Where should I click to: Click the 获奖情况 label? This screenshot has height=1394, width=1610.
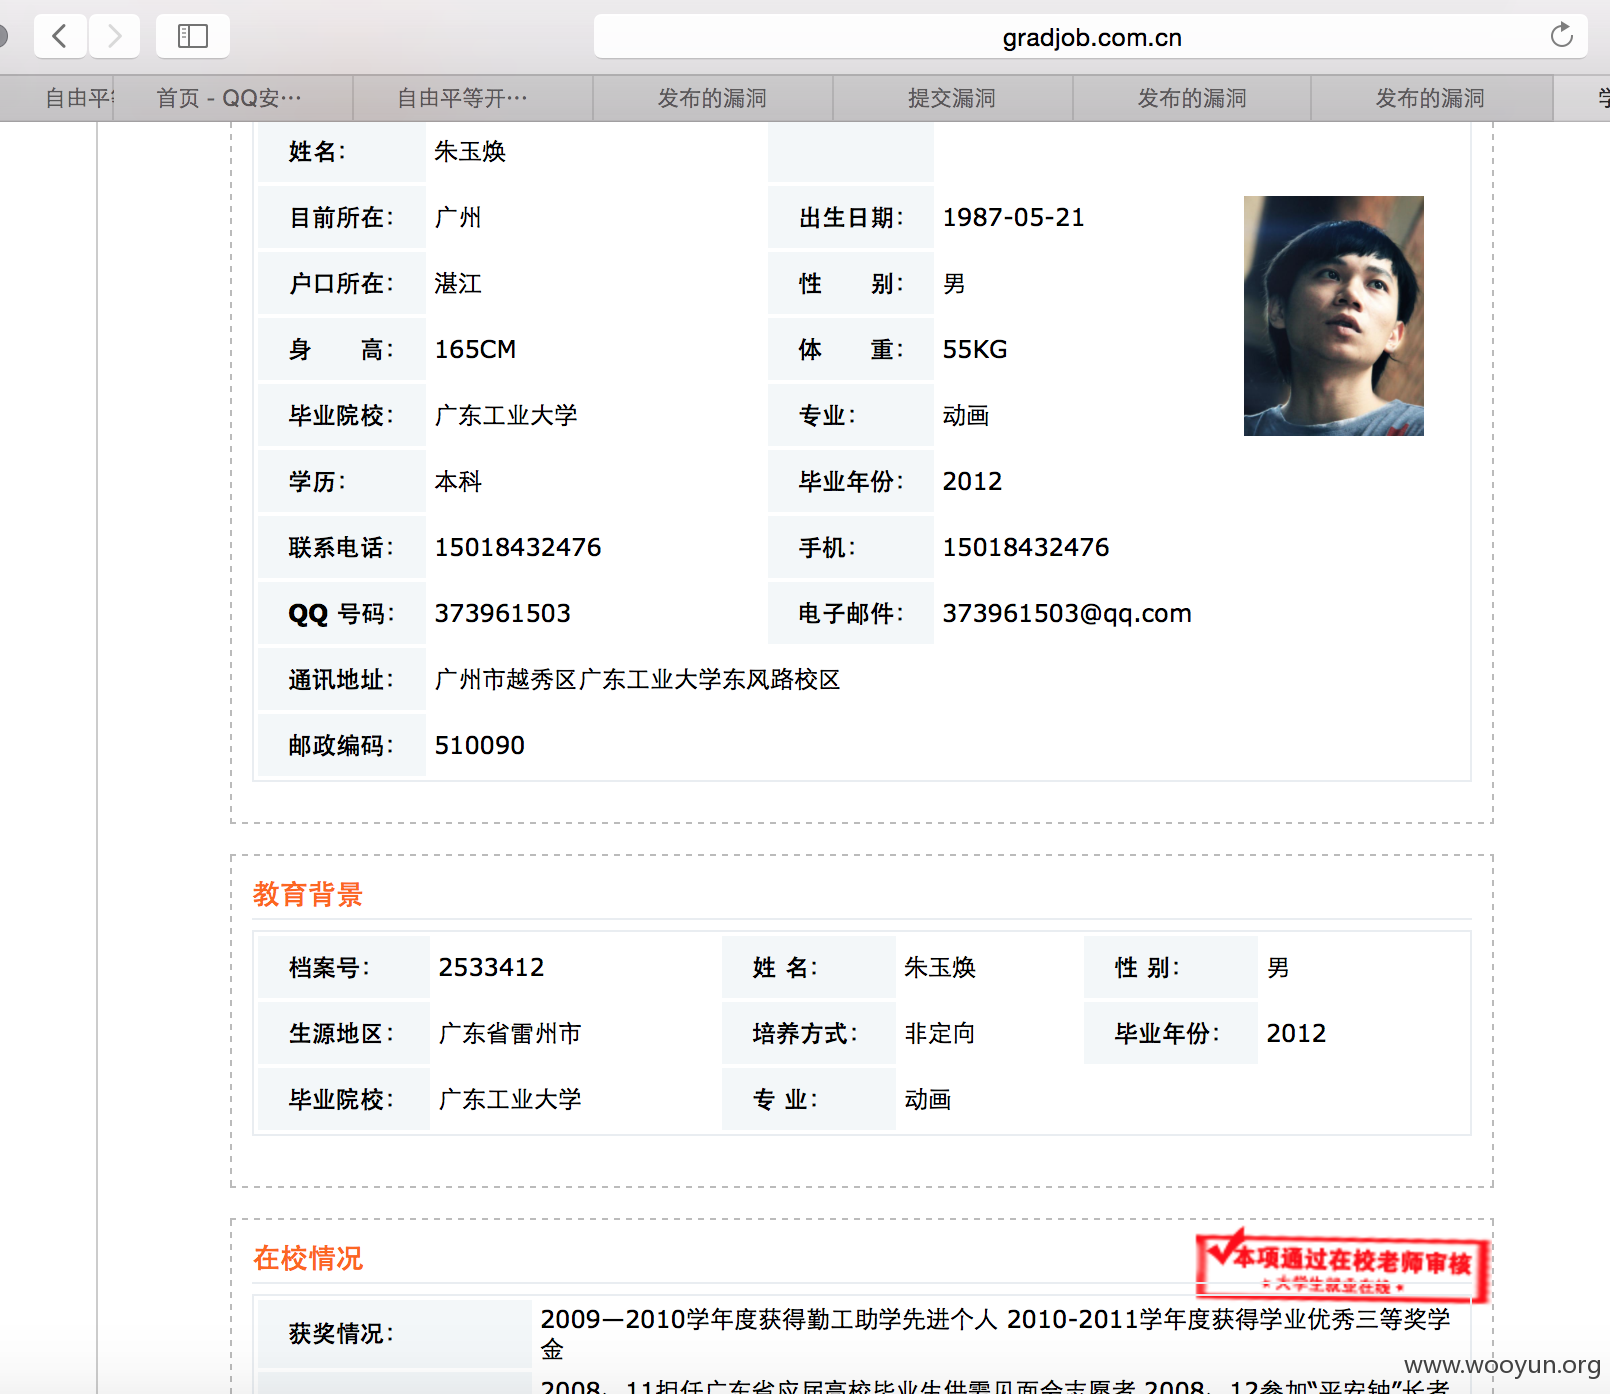(x=341, y=1333)
